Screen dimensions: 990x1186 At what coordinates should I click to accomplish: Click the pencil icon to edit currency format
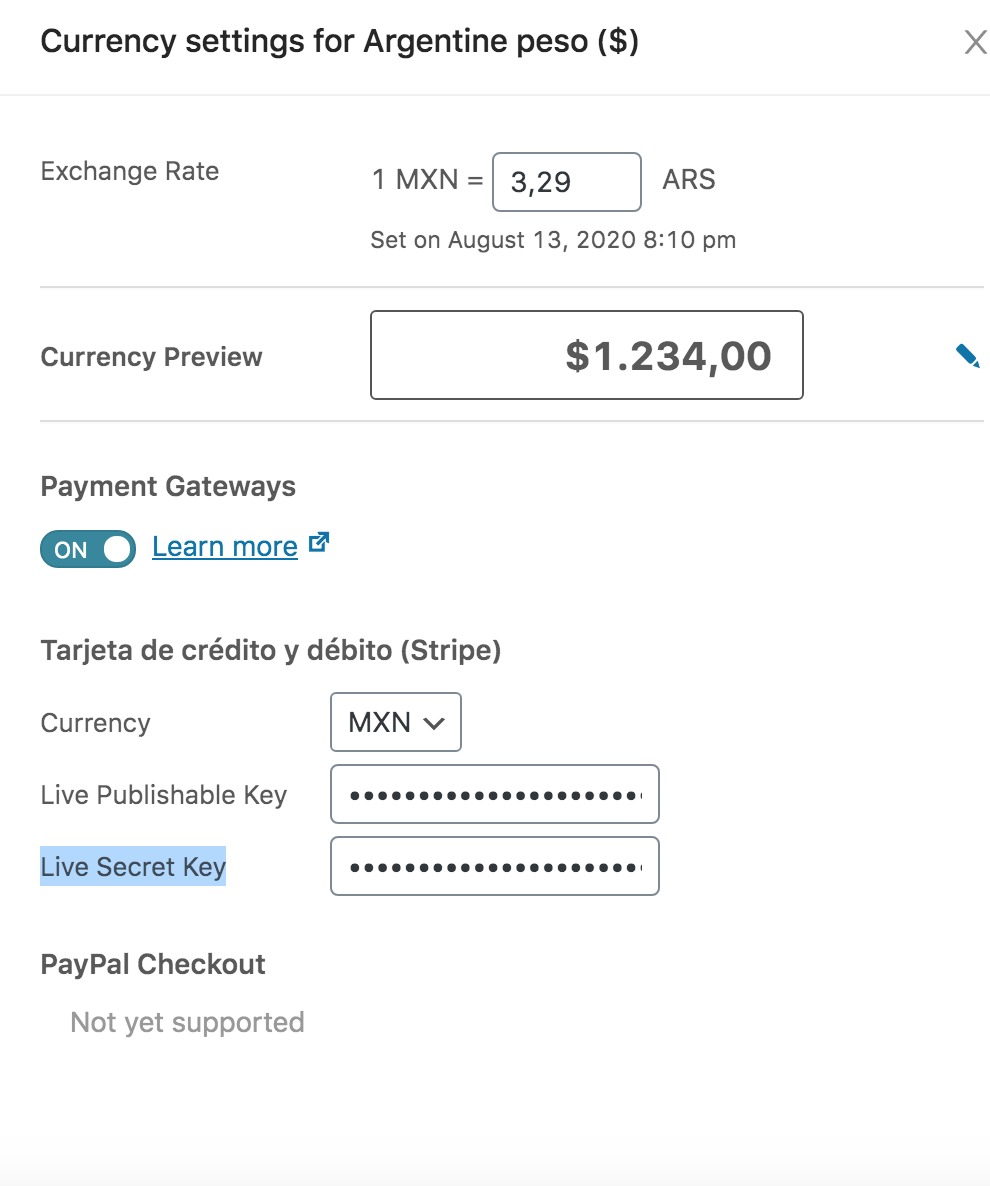967,356
